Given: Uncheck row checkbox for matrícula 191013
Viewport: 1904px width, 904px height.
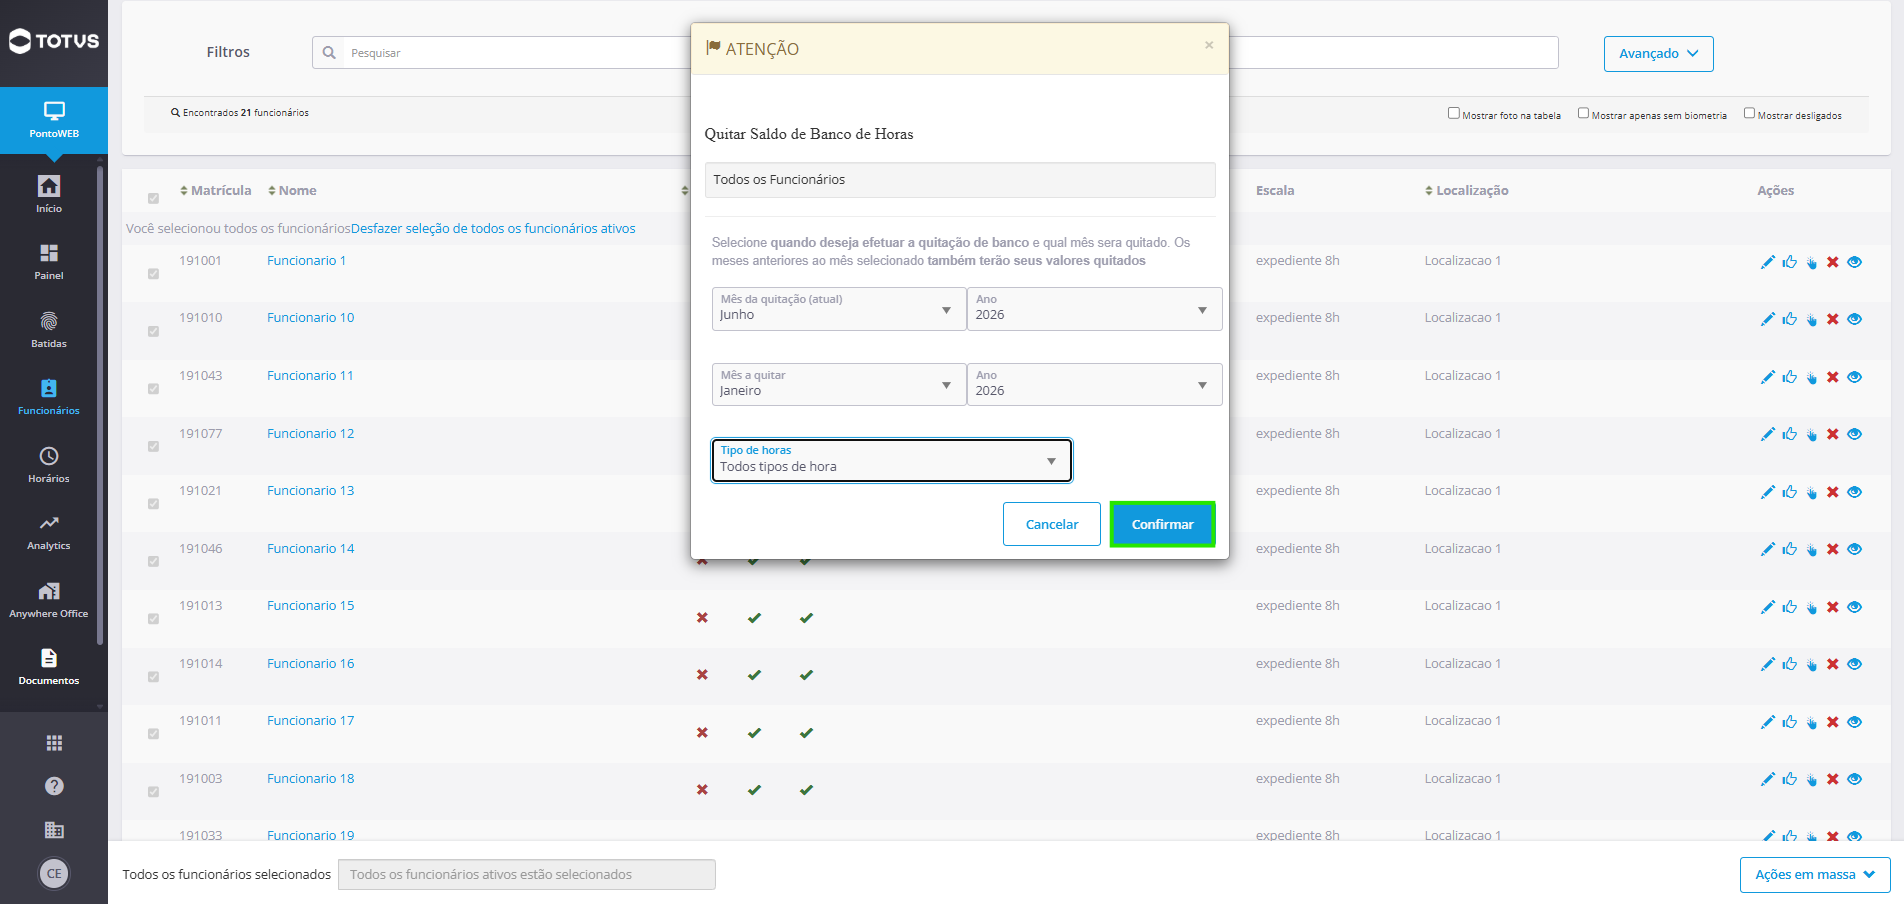Looking at the screenshot, I should (x=153, y=619).
